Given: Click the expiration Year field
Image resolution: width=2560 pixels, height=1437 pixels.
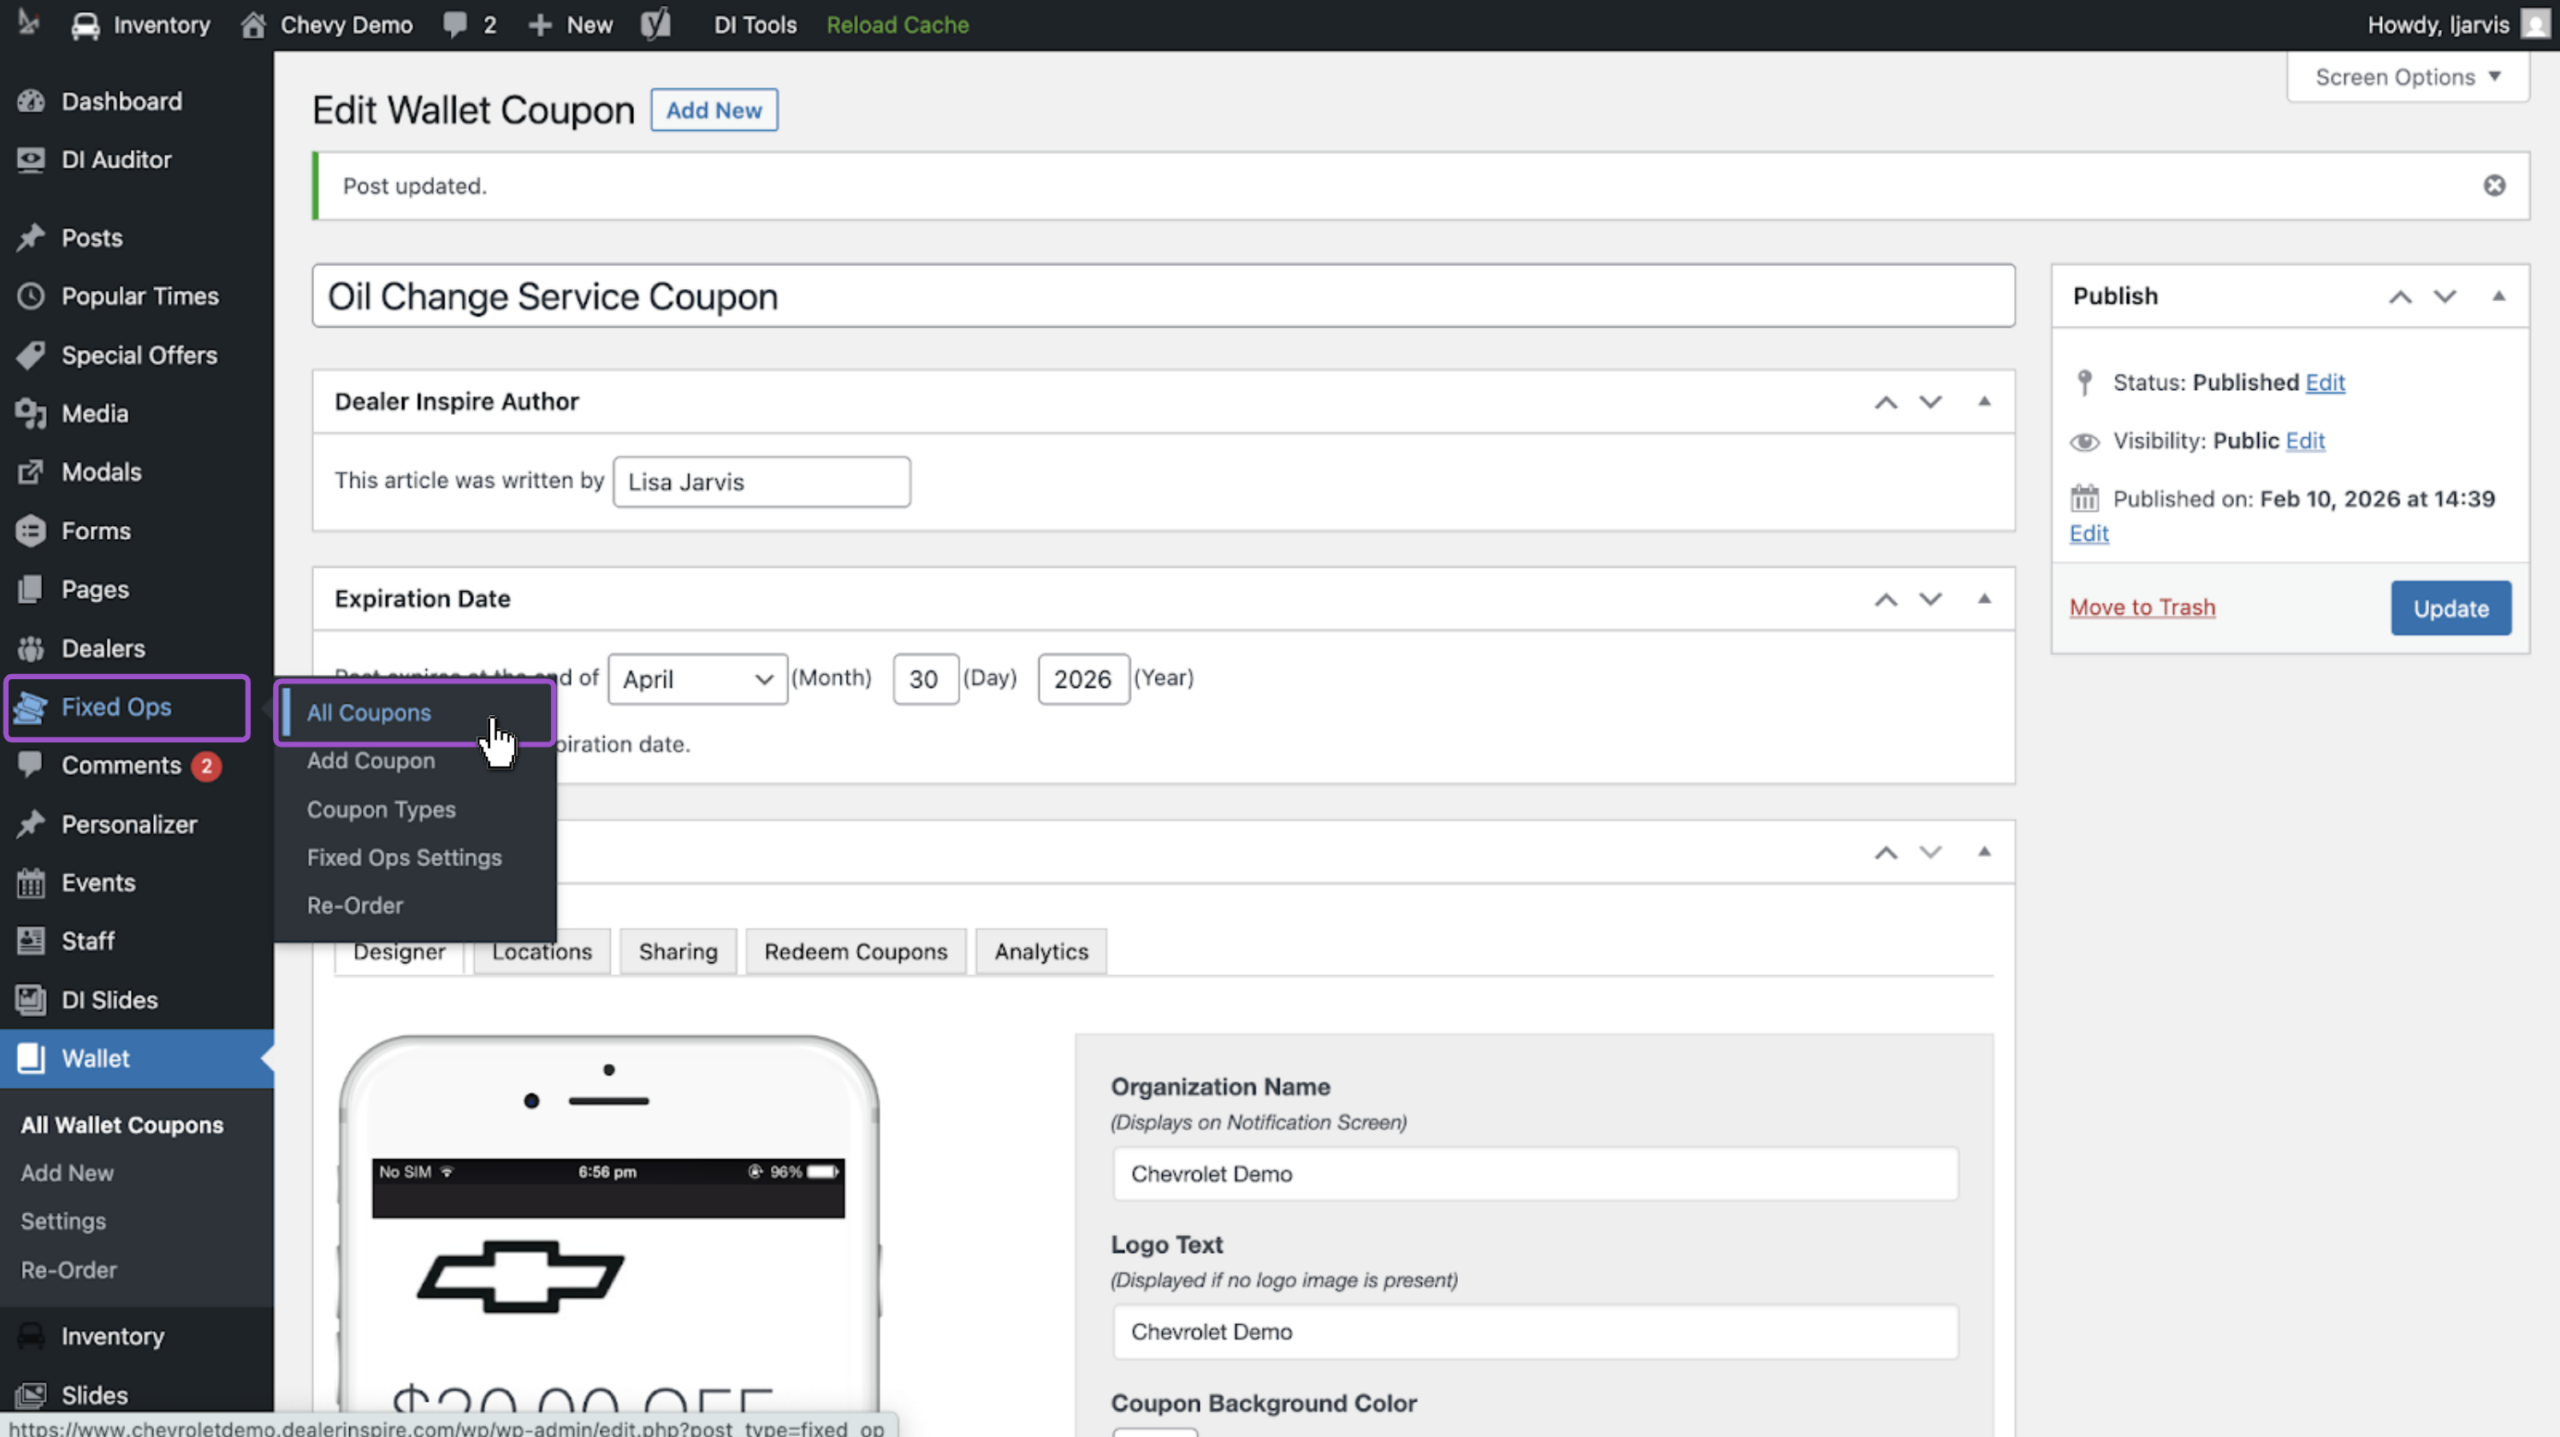Looking at the screenshot, I should click(1083, 679).
